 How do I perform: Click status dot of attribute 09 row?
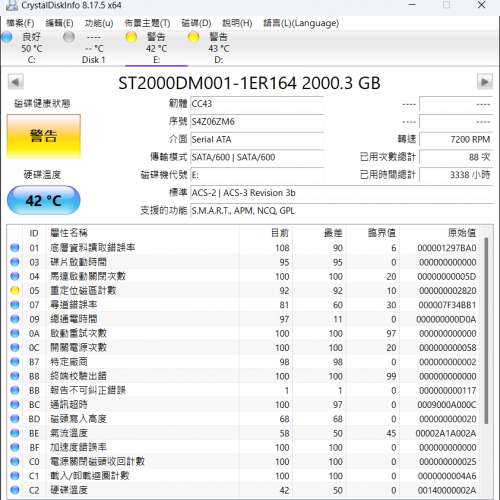tap(15, 319)
